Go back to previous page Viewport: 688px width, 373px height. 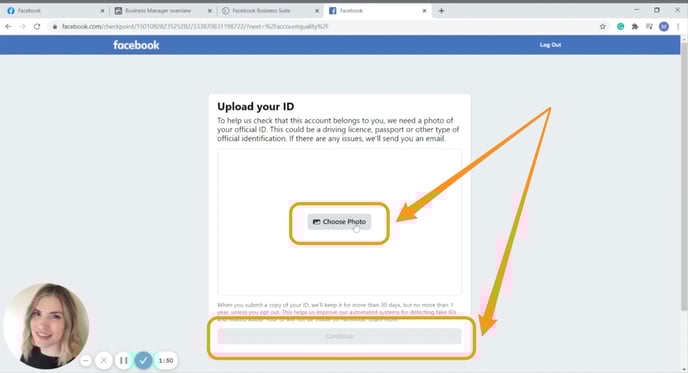(8, 27)
